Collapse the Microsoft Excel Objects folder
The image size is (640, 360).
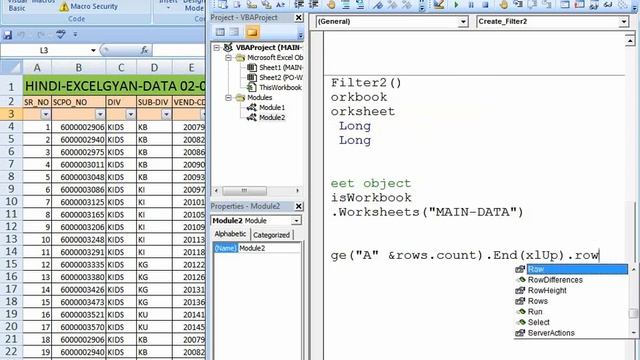(x=229, y=58)
